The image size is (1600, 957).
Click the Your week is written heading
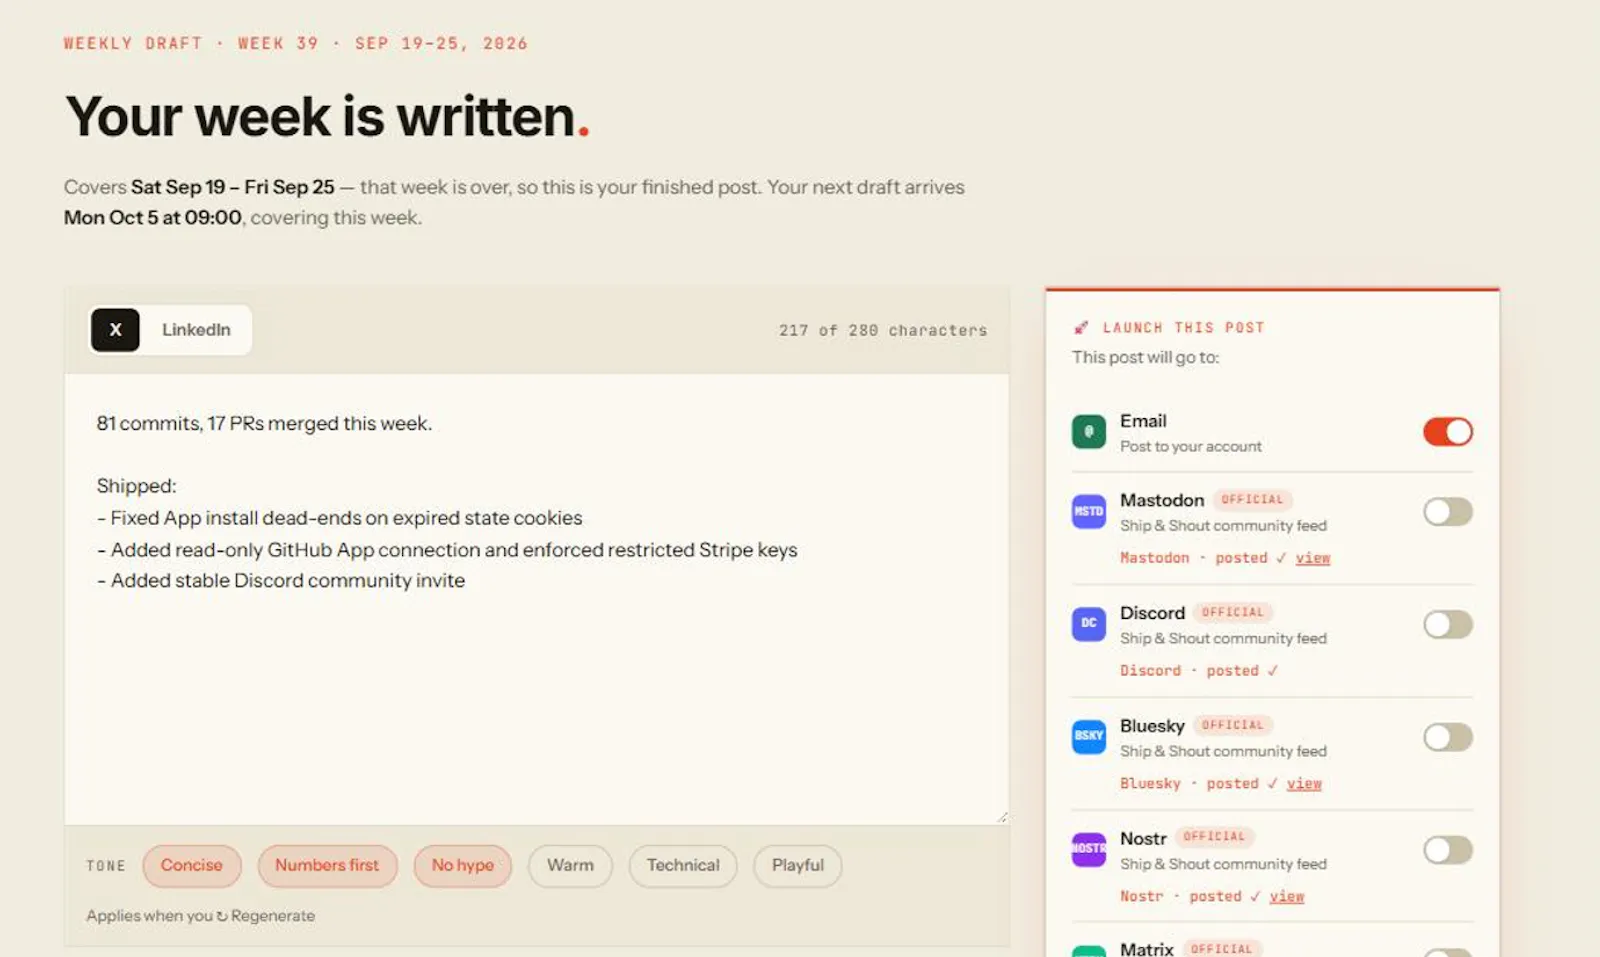pyautogui.click(x=327, y=117)
